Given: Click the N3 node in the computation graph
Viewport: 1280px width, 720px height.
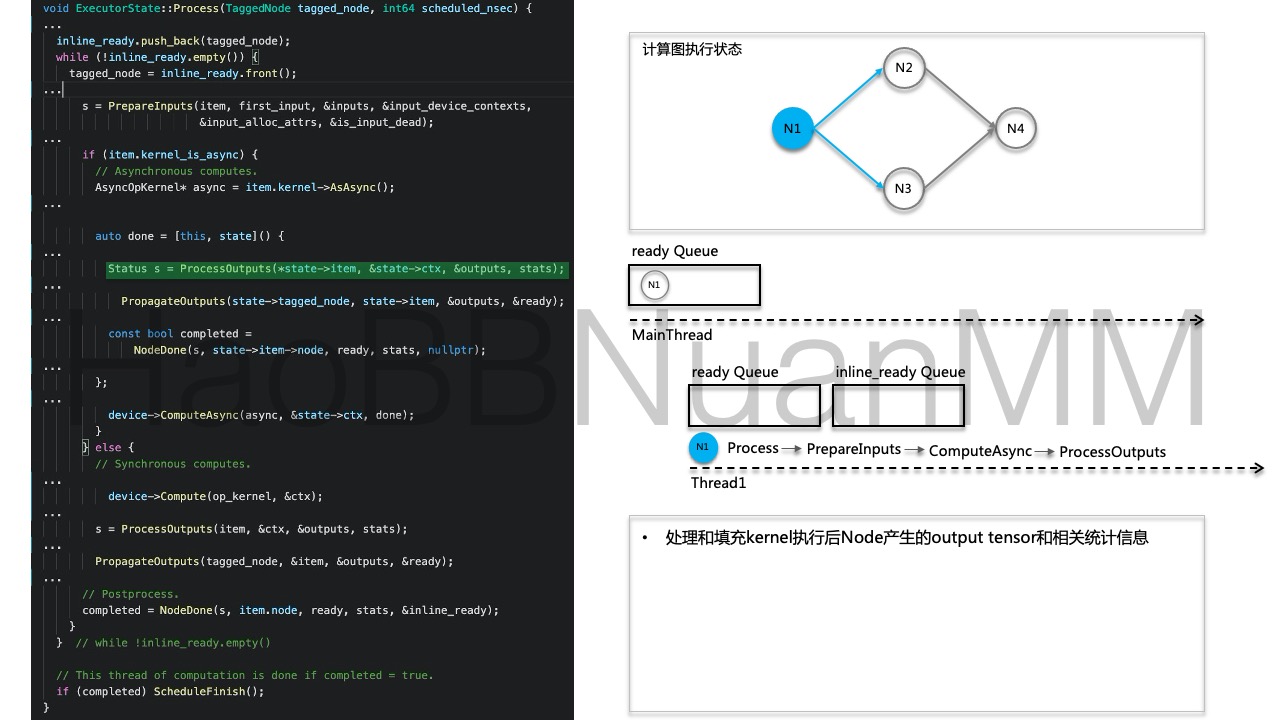Looking at the screenshot, I should [903, 188].
